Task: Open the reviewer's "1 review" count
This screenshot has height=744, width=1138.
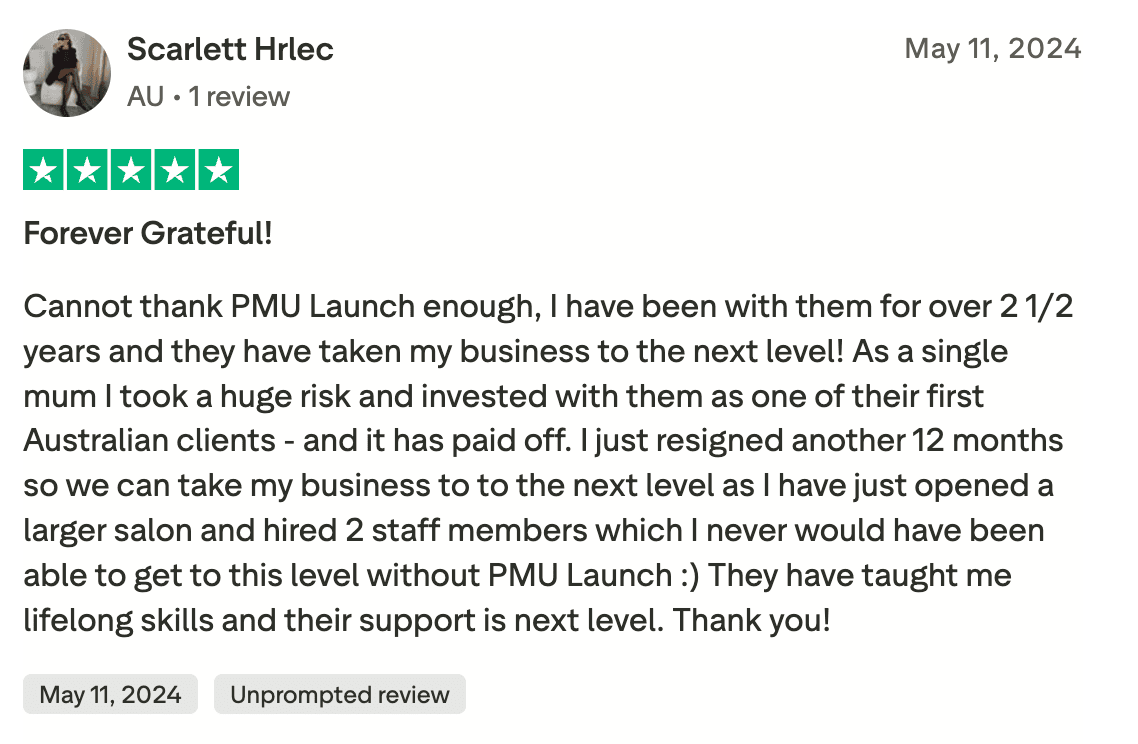Action: pos(239,97)
